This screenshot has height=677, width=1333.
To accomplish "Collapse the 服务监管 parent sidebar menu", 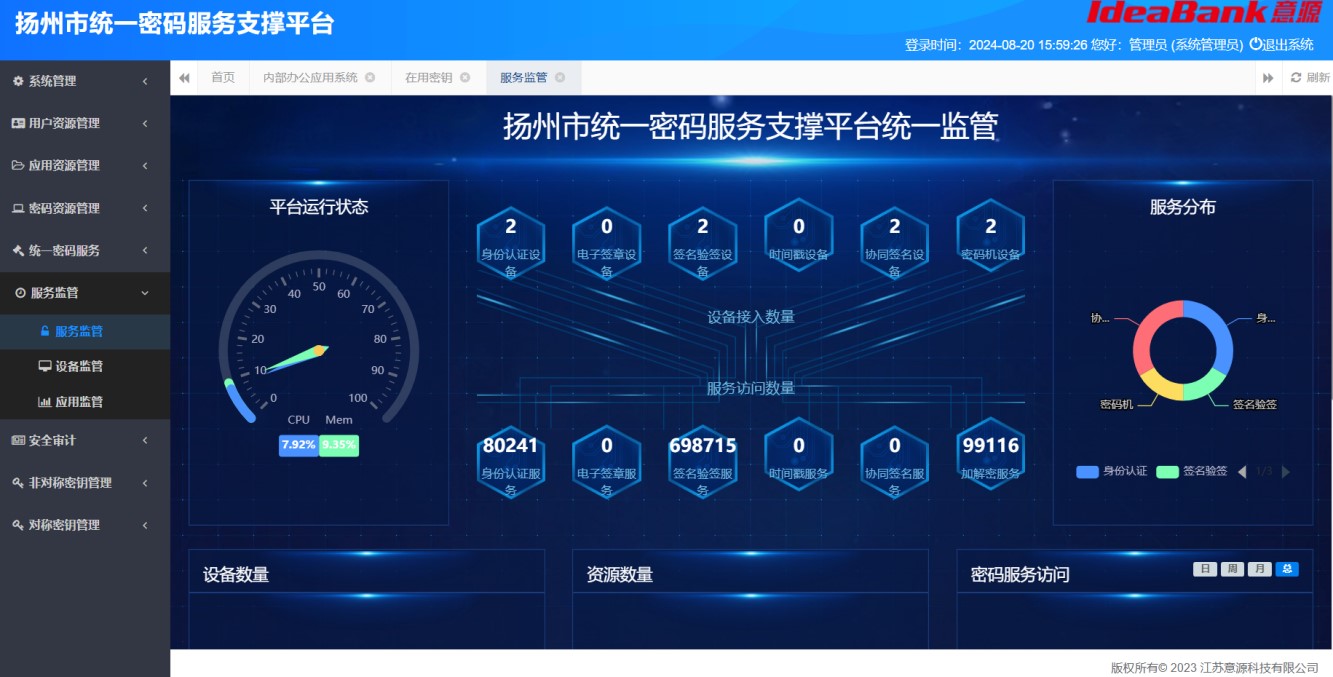I will click(85, 293).
